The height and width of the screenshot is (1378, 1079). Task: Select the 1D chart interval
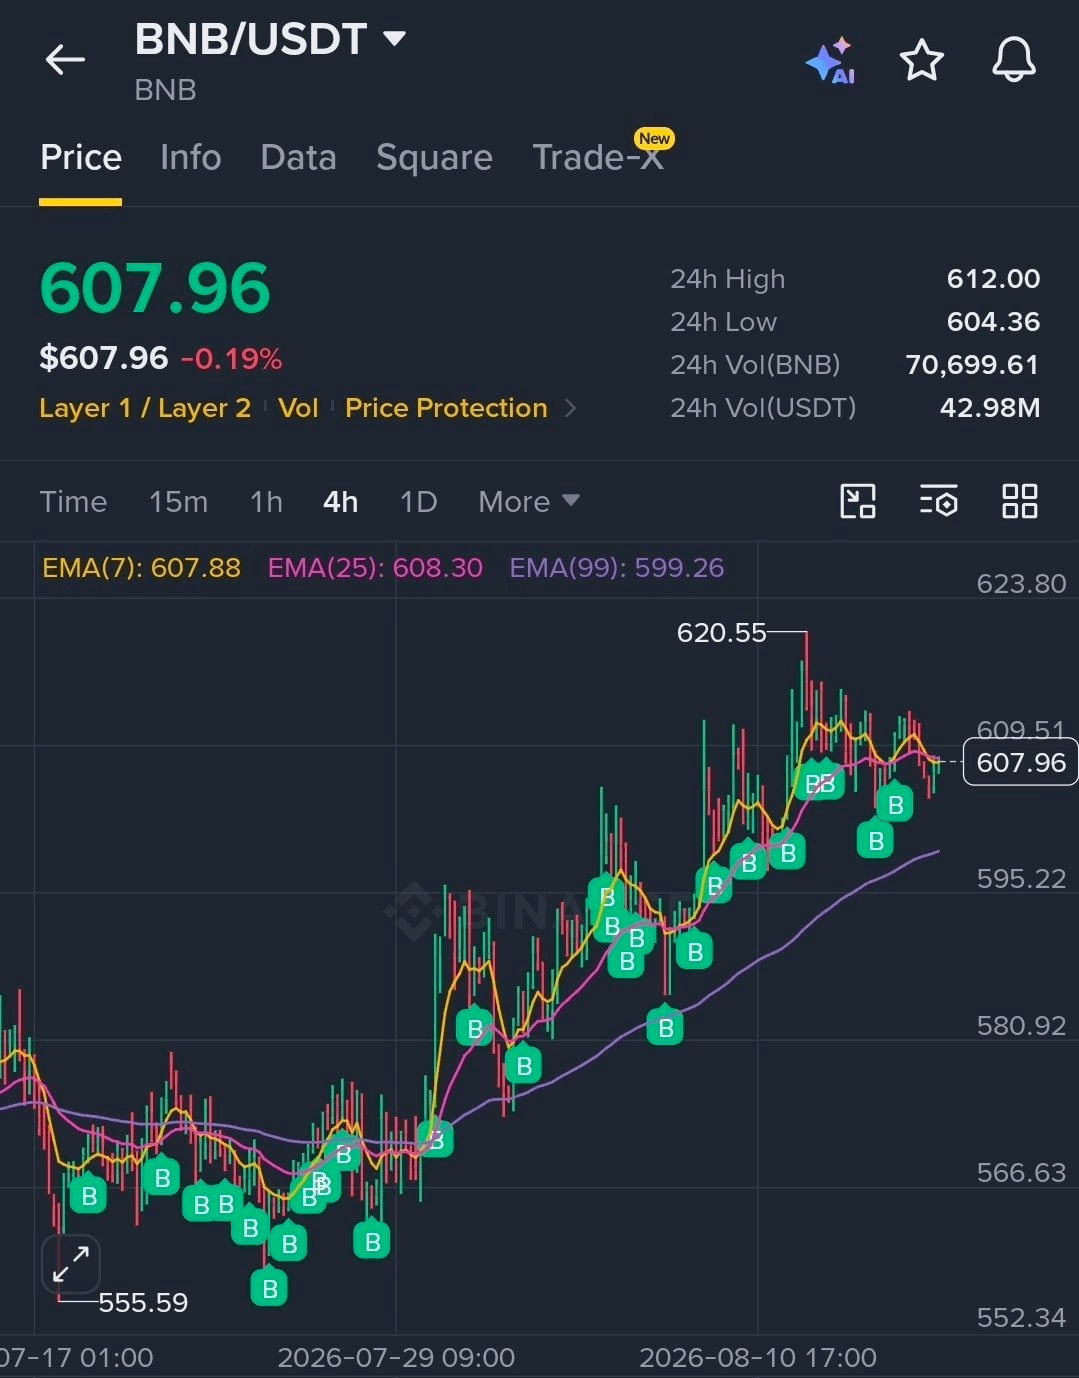(x=418, y=501)
